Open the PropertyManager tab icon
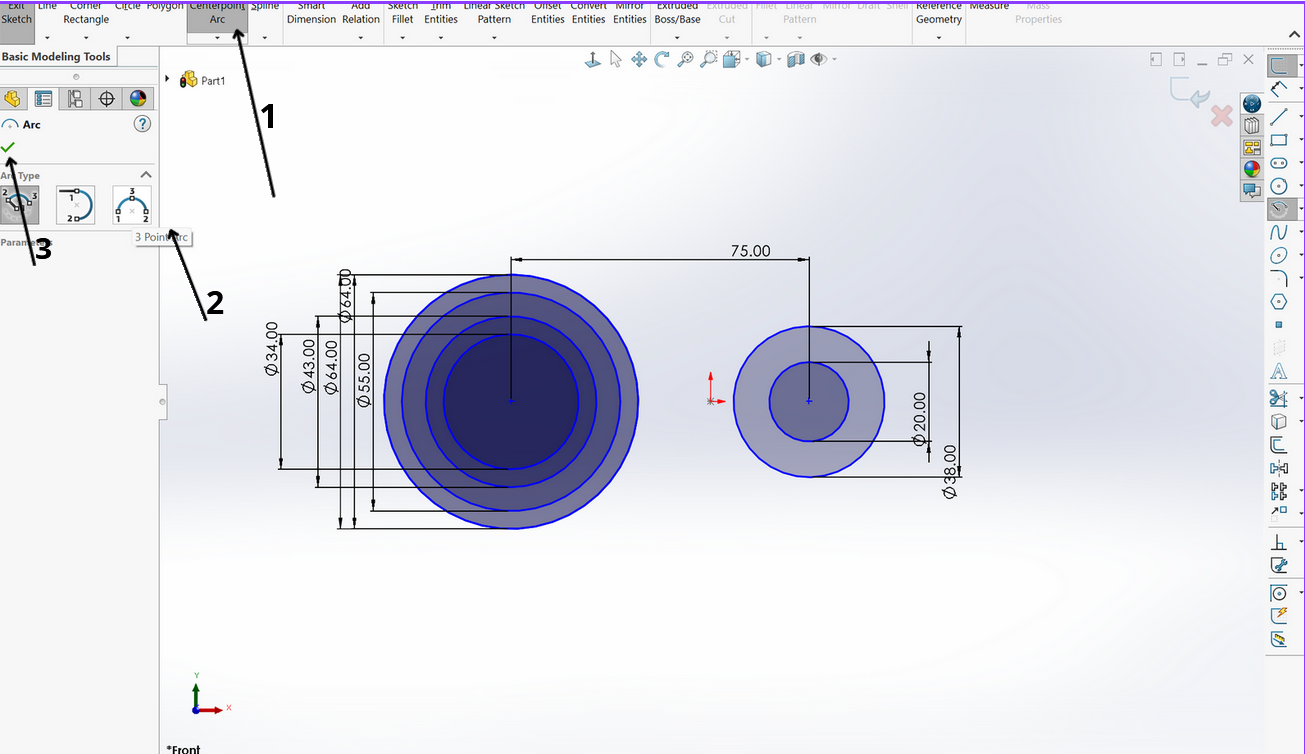 (x=43, y=98)
